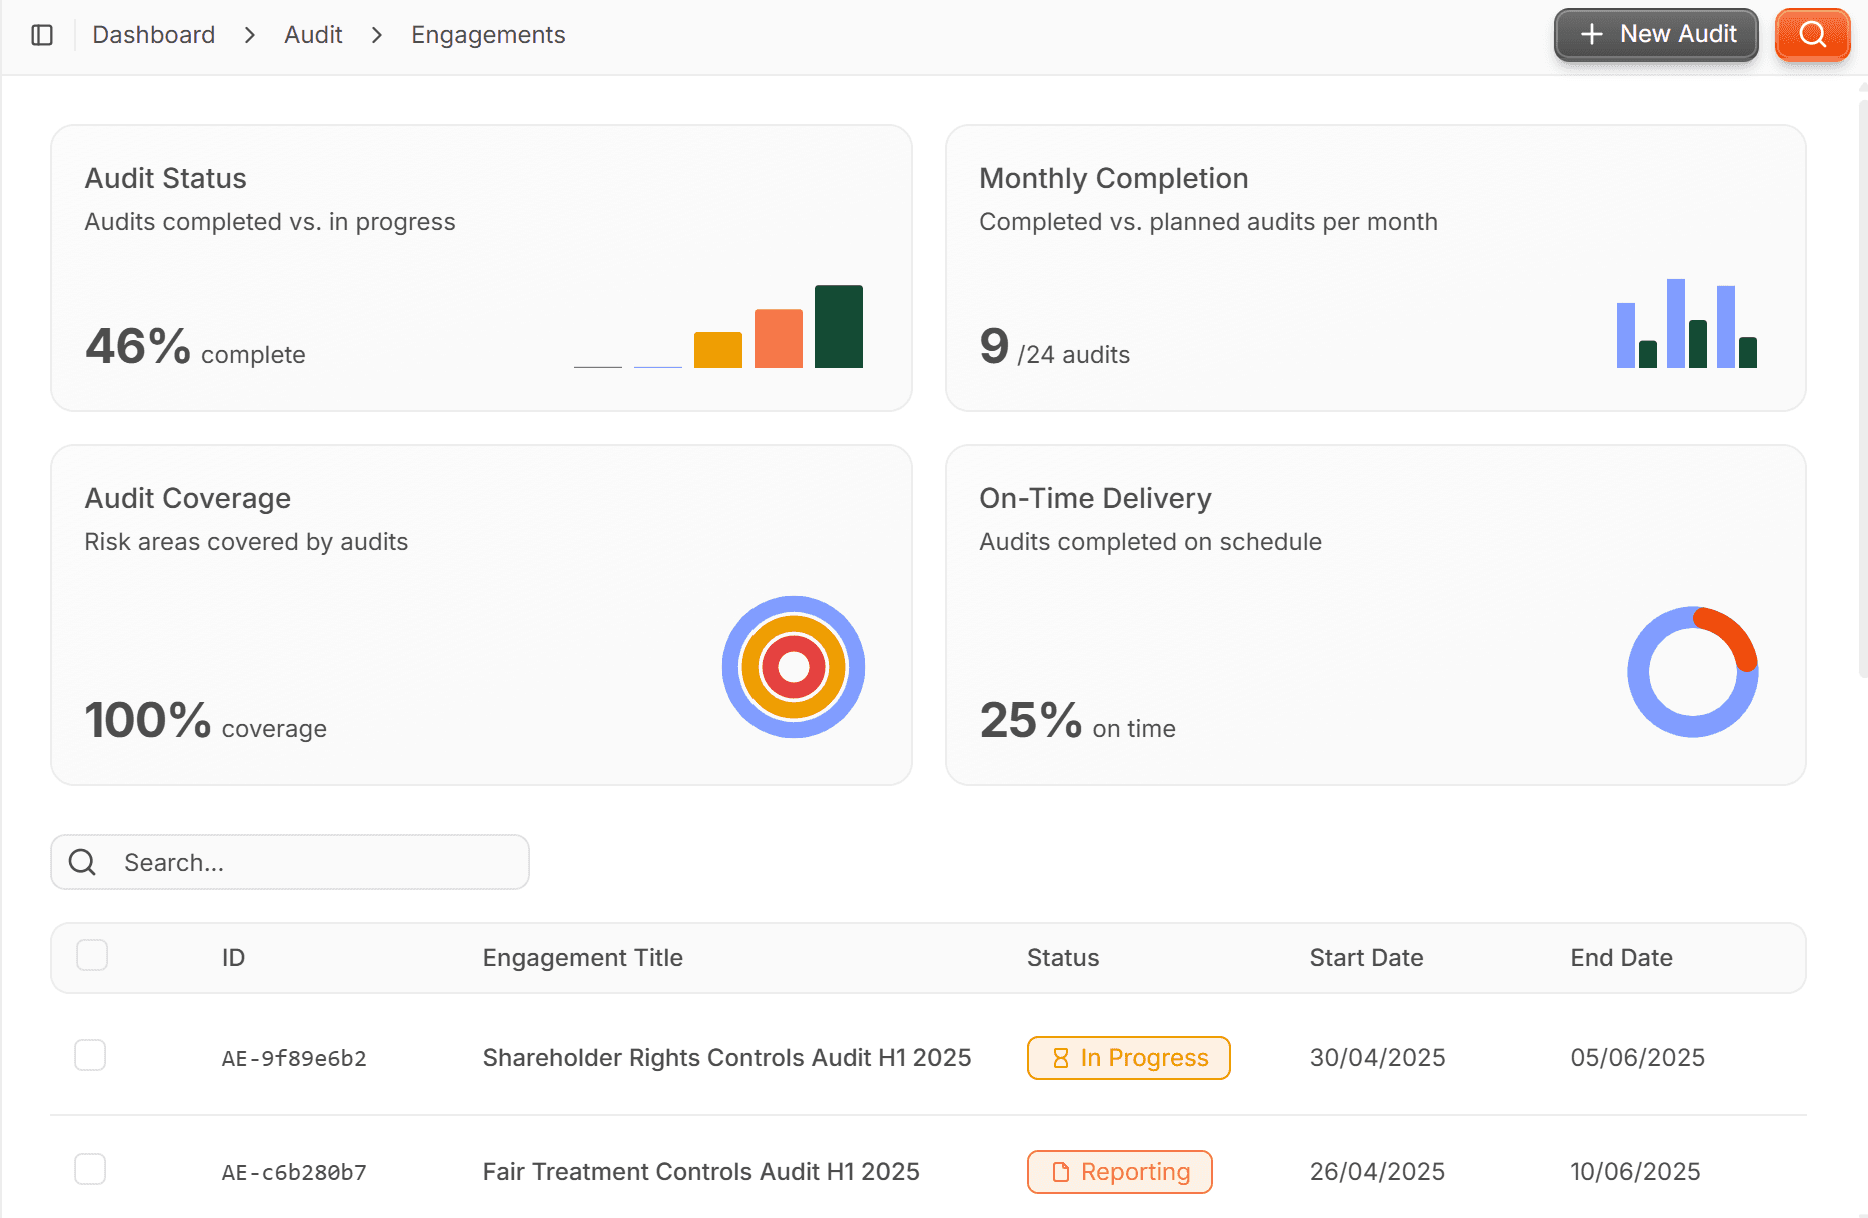Open search via the orange magnifier button
Viewport: 1868px width, 1218px height.
pyautogui.click(x=1812, y=34)
